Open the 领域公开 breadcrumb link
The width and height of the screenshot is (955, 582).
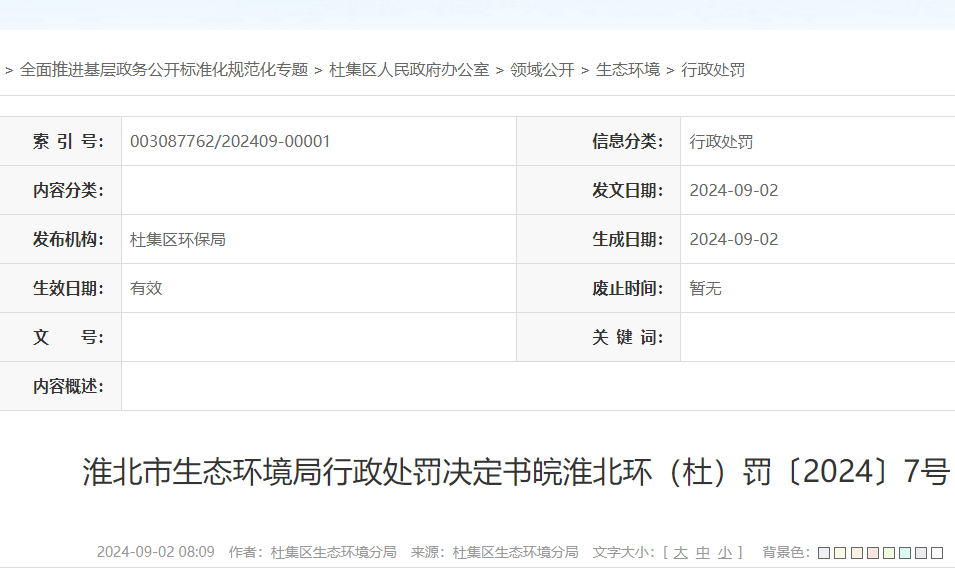point(542,70)
